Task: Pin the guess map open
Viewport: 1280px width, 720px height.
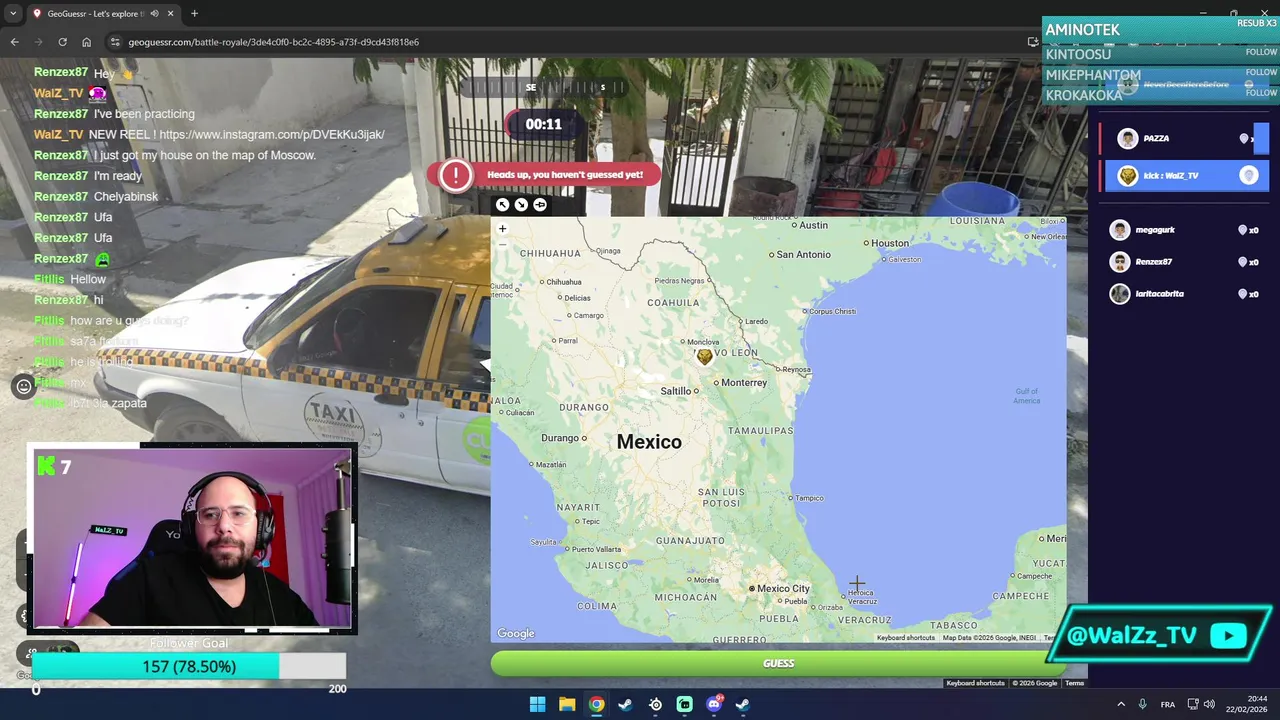Action: 540,204
